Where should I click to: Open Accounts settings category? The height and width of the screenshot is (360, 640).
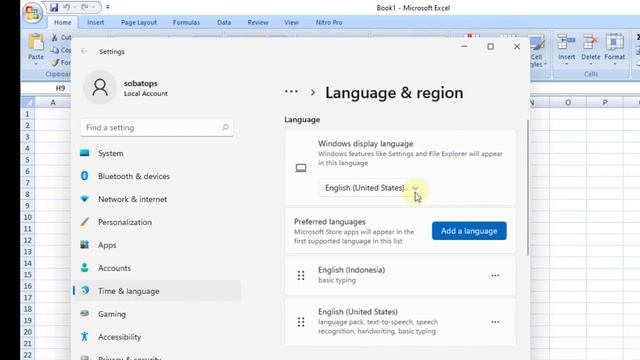tap(157, 268)
